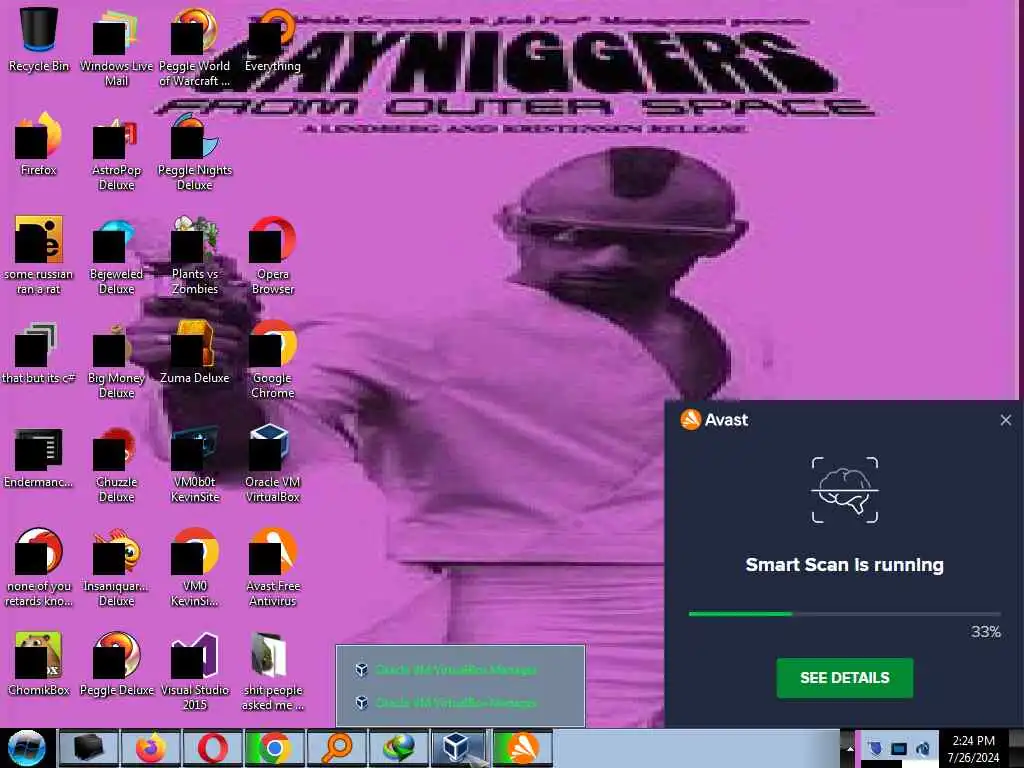Show hidden system tray icons
This screenshot has width=1024, height=768.
[849, 748]
